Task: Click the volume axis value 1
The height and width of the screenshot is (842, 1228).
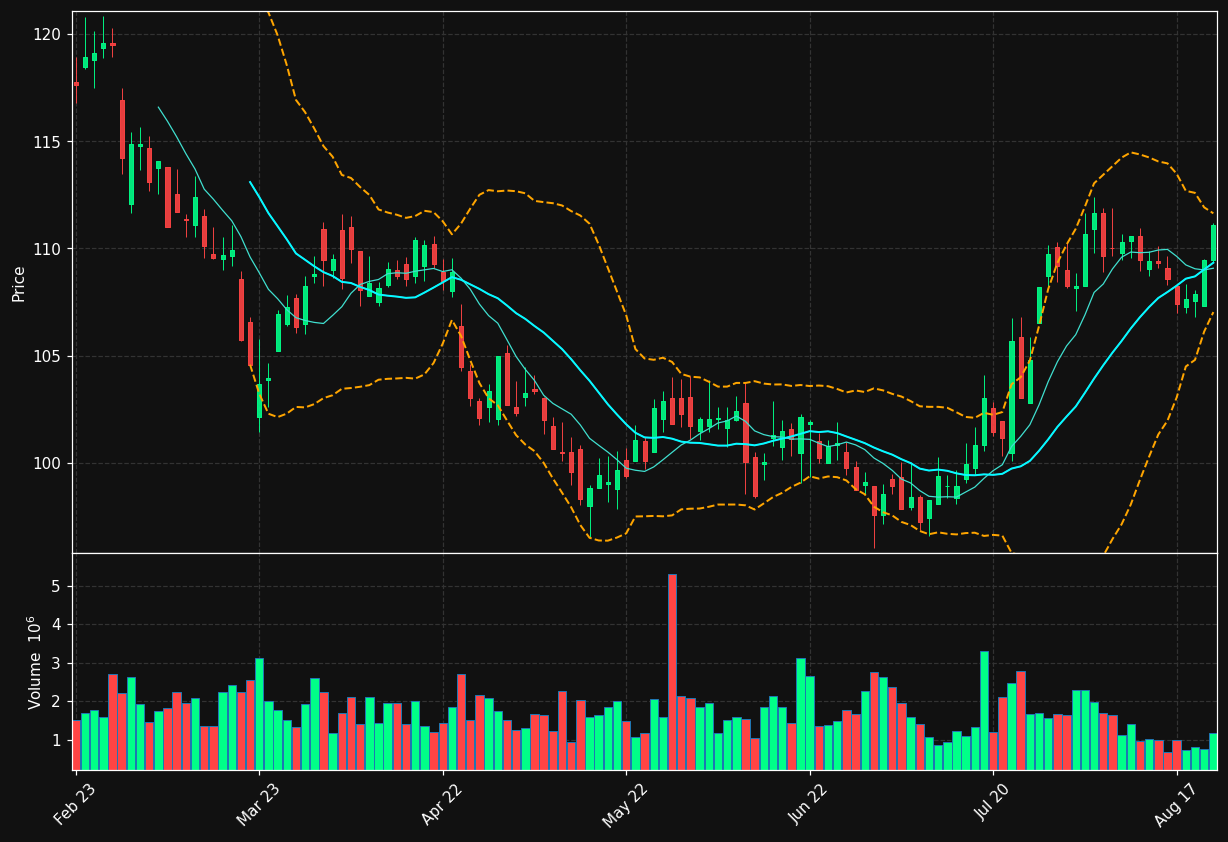Action: tap(56, 741)
